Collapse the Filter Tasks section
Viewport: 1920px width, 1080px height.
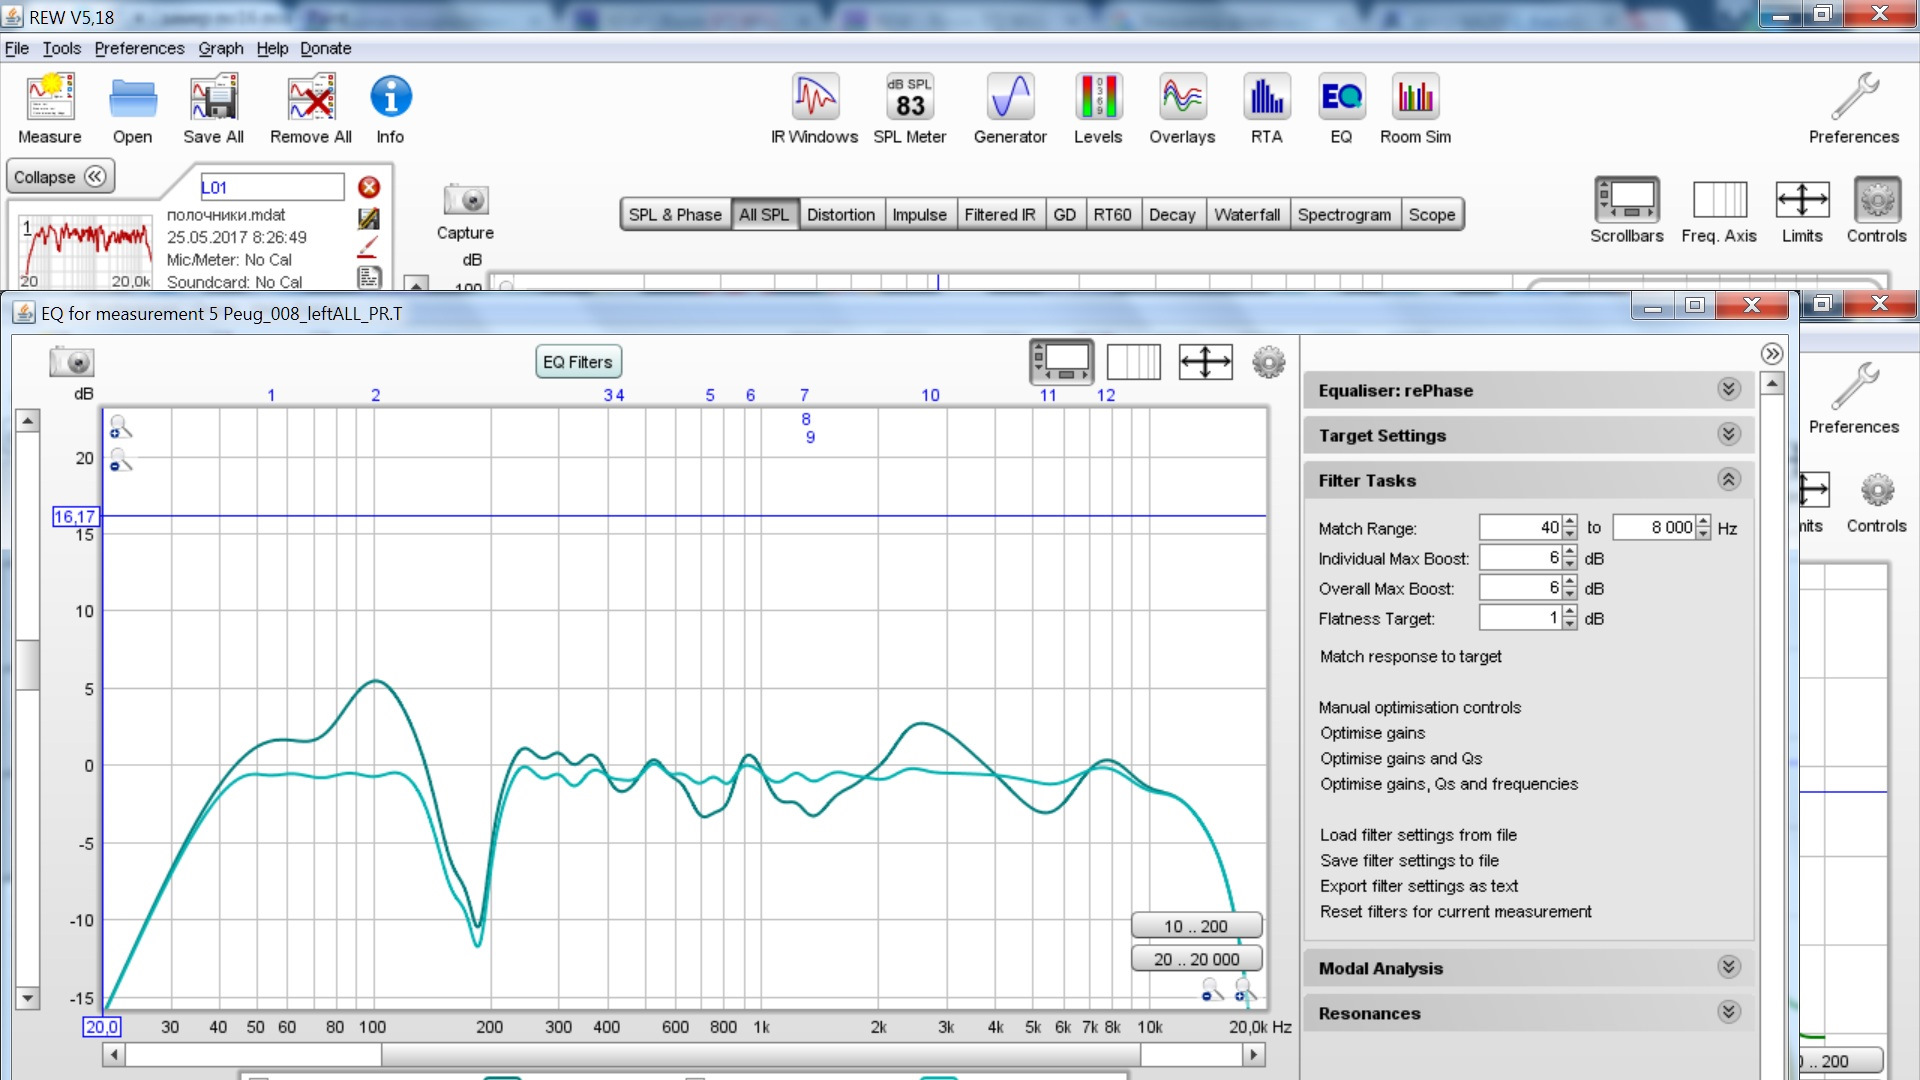point(1729,480)
